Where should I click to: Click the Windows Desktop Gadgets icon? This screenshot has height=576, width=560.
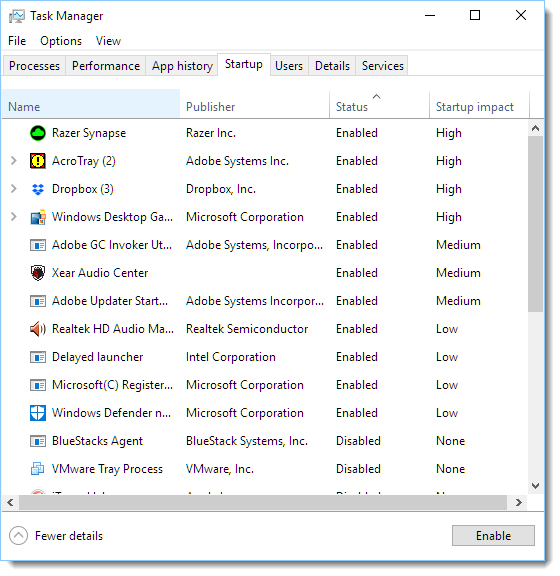point(38,217)
